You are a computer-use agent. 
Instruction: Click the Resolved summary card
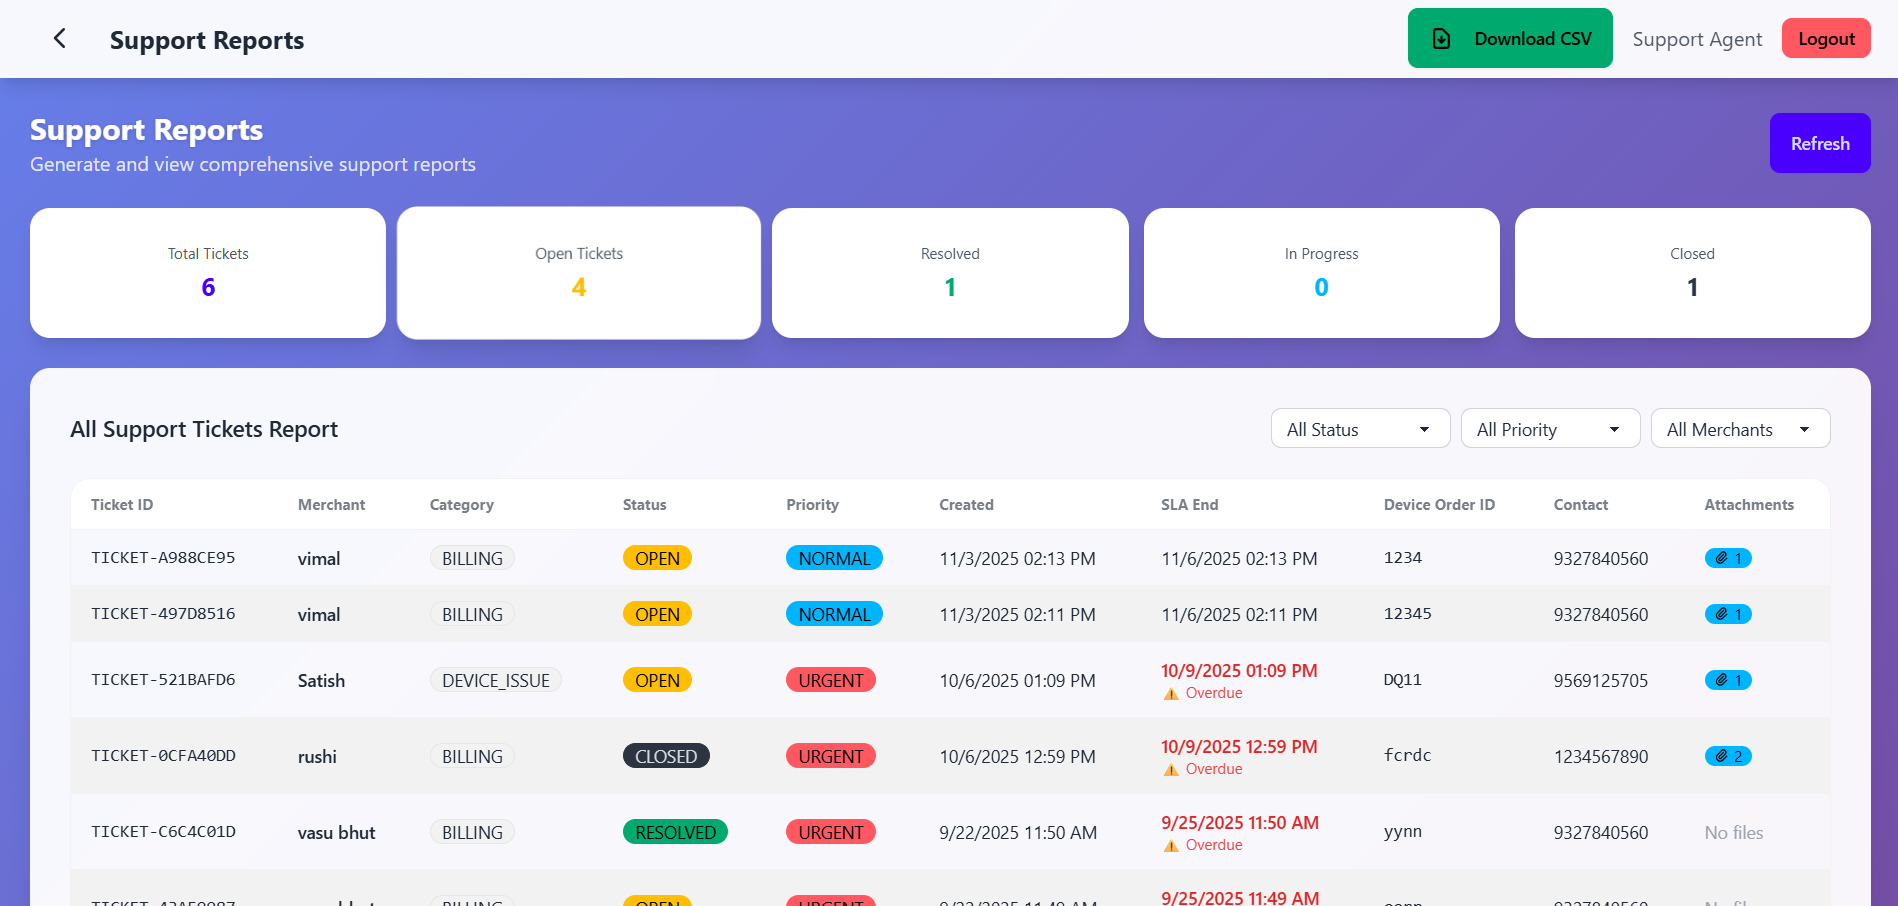pos(949,273)
